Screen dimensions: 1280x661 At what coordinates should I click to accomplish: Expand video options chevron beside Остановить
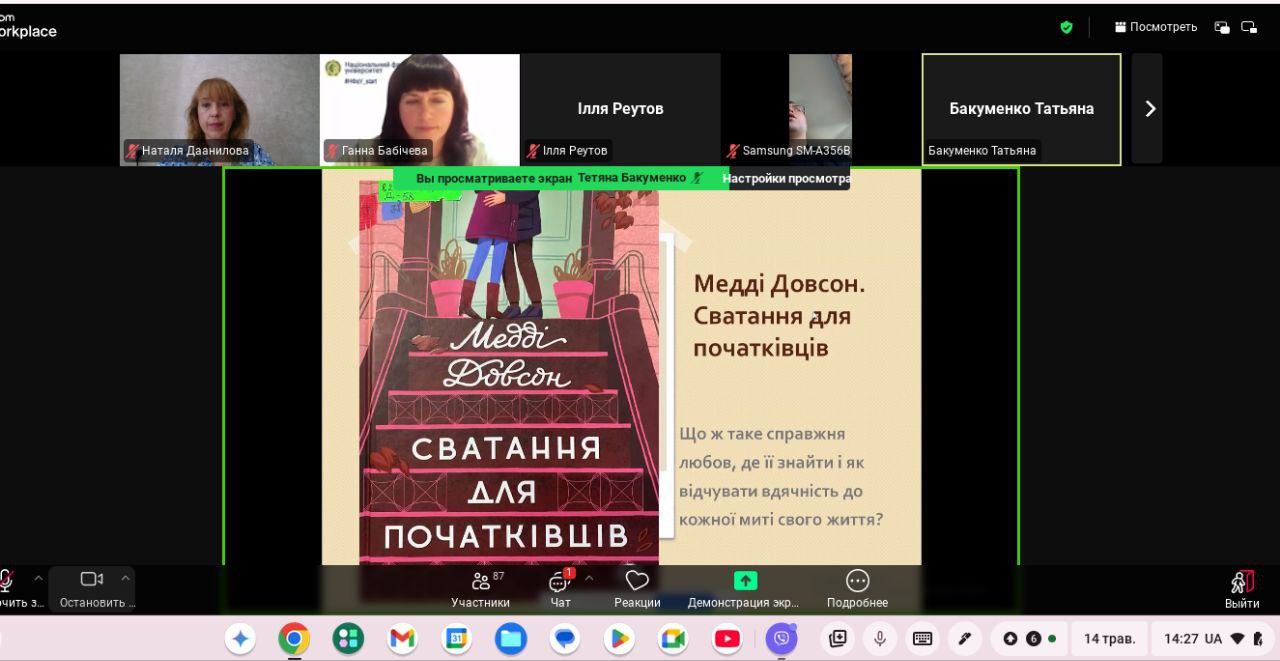125,578
